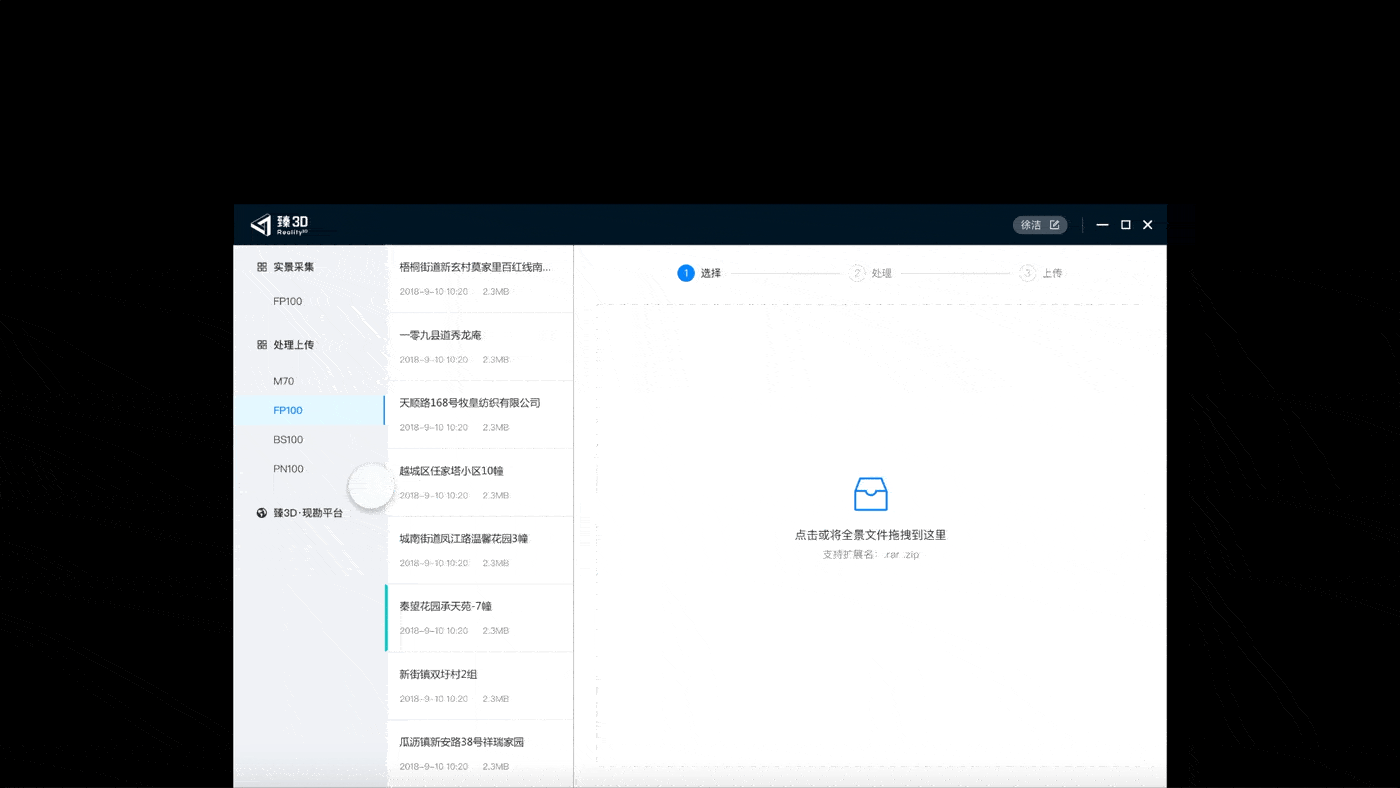Screen dimensions: 1400x788
Task: Click the 处理上传 grid icon
Action: (x=262, y=345)
